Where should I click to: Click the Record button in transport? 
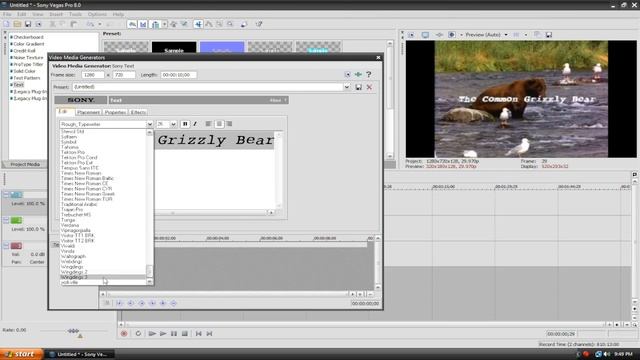coord(124,333)
